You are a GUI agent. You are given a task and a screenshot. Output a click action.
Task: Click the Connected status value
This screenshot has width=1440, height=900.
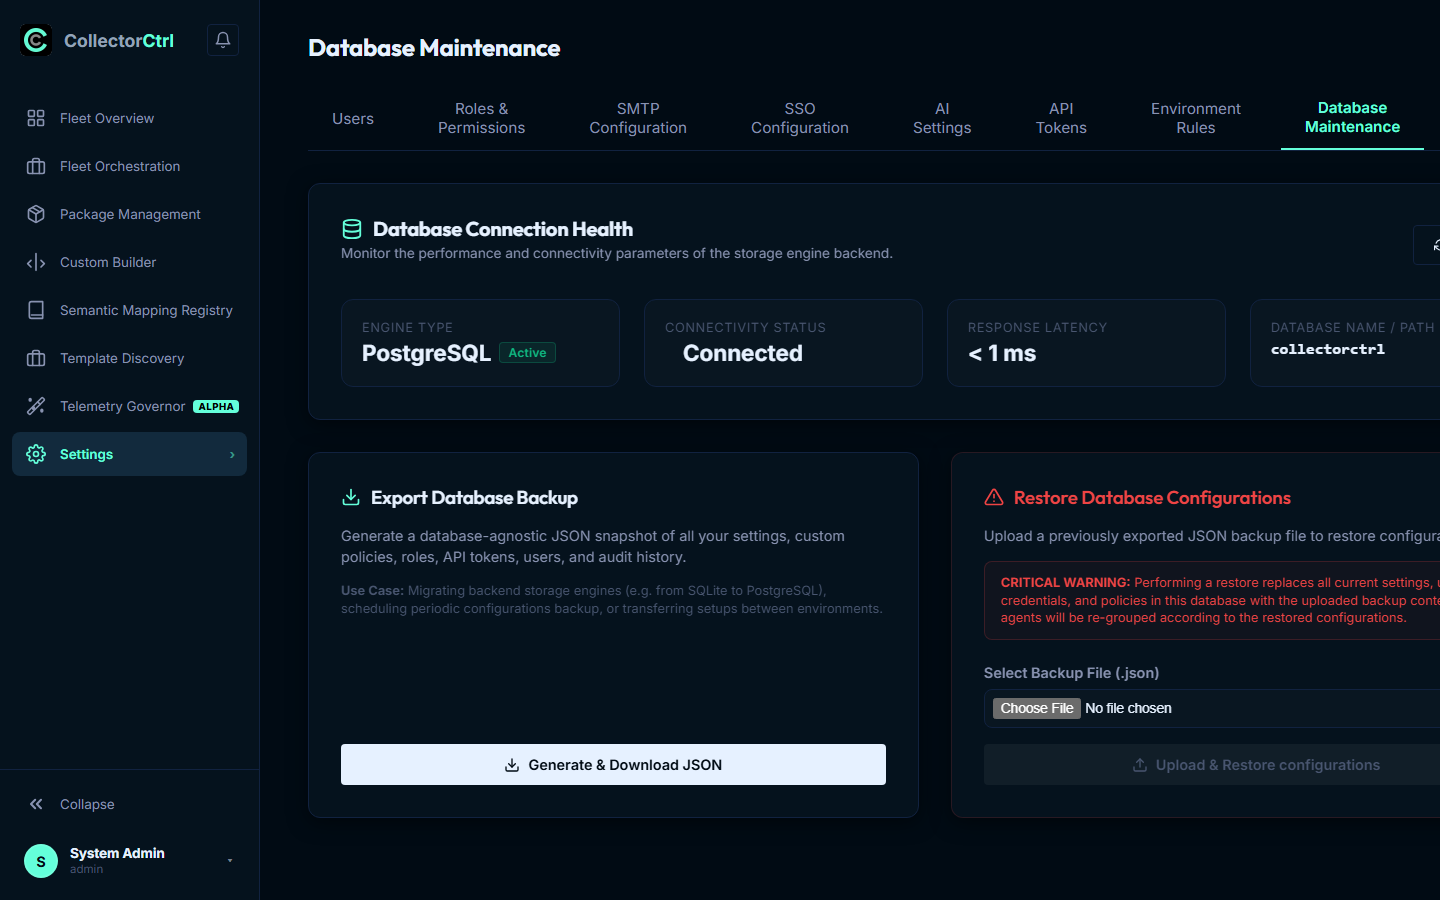[x=742, y=353]
